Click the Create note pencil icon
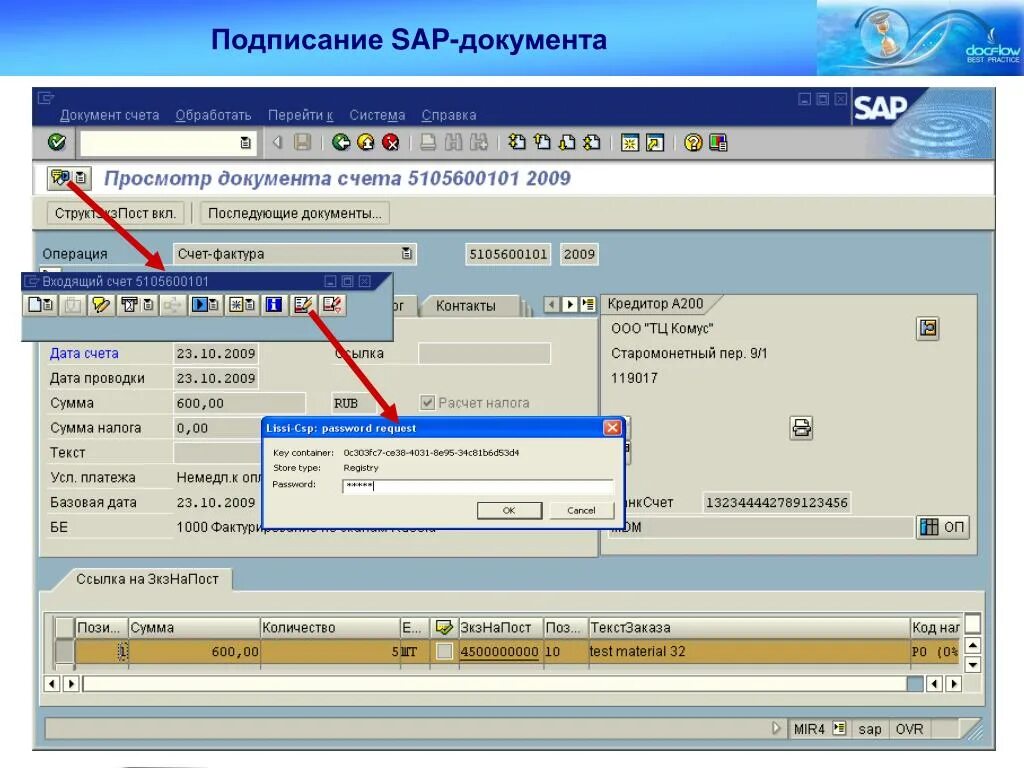1024x768 pixels. point(101,304)
